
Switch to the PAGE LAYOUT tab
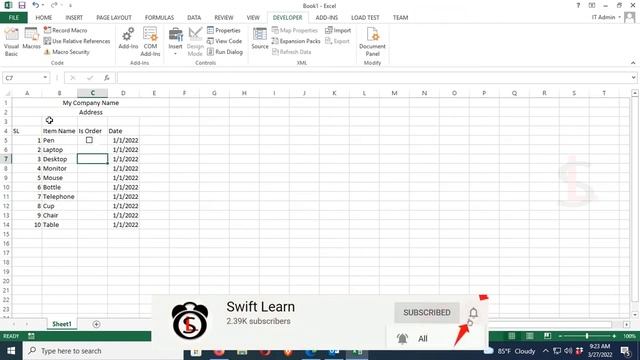tap(114, 18)
